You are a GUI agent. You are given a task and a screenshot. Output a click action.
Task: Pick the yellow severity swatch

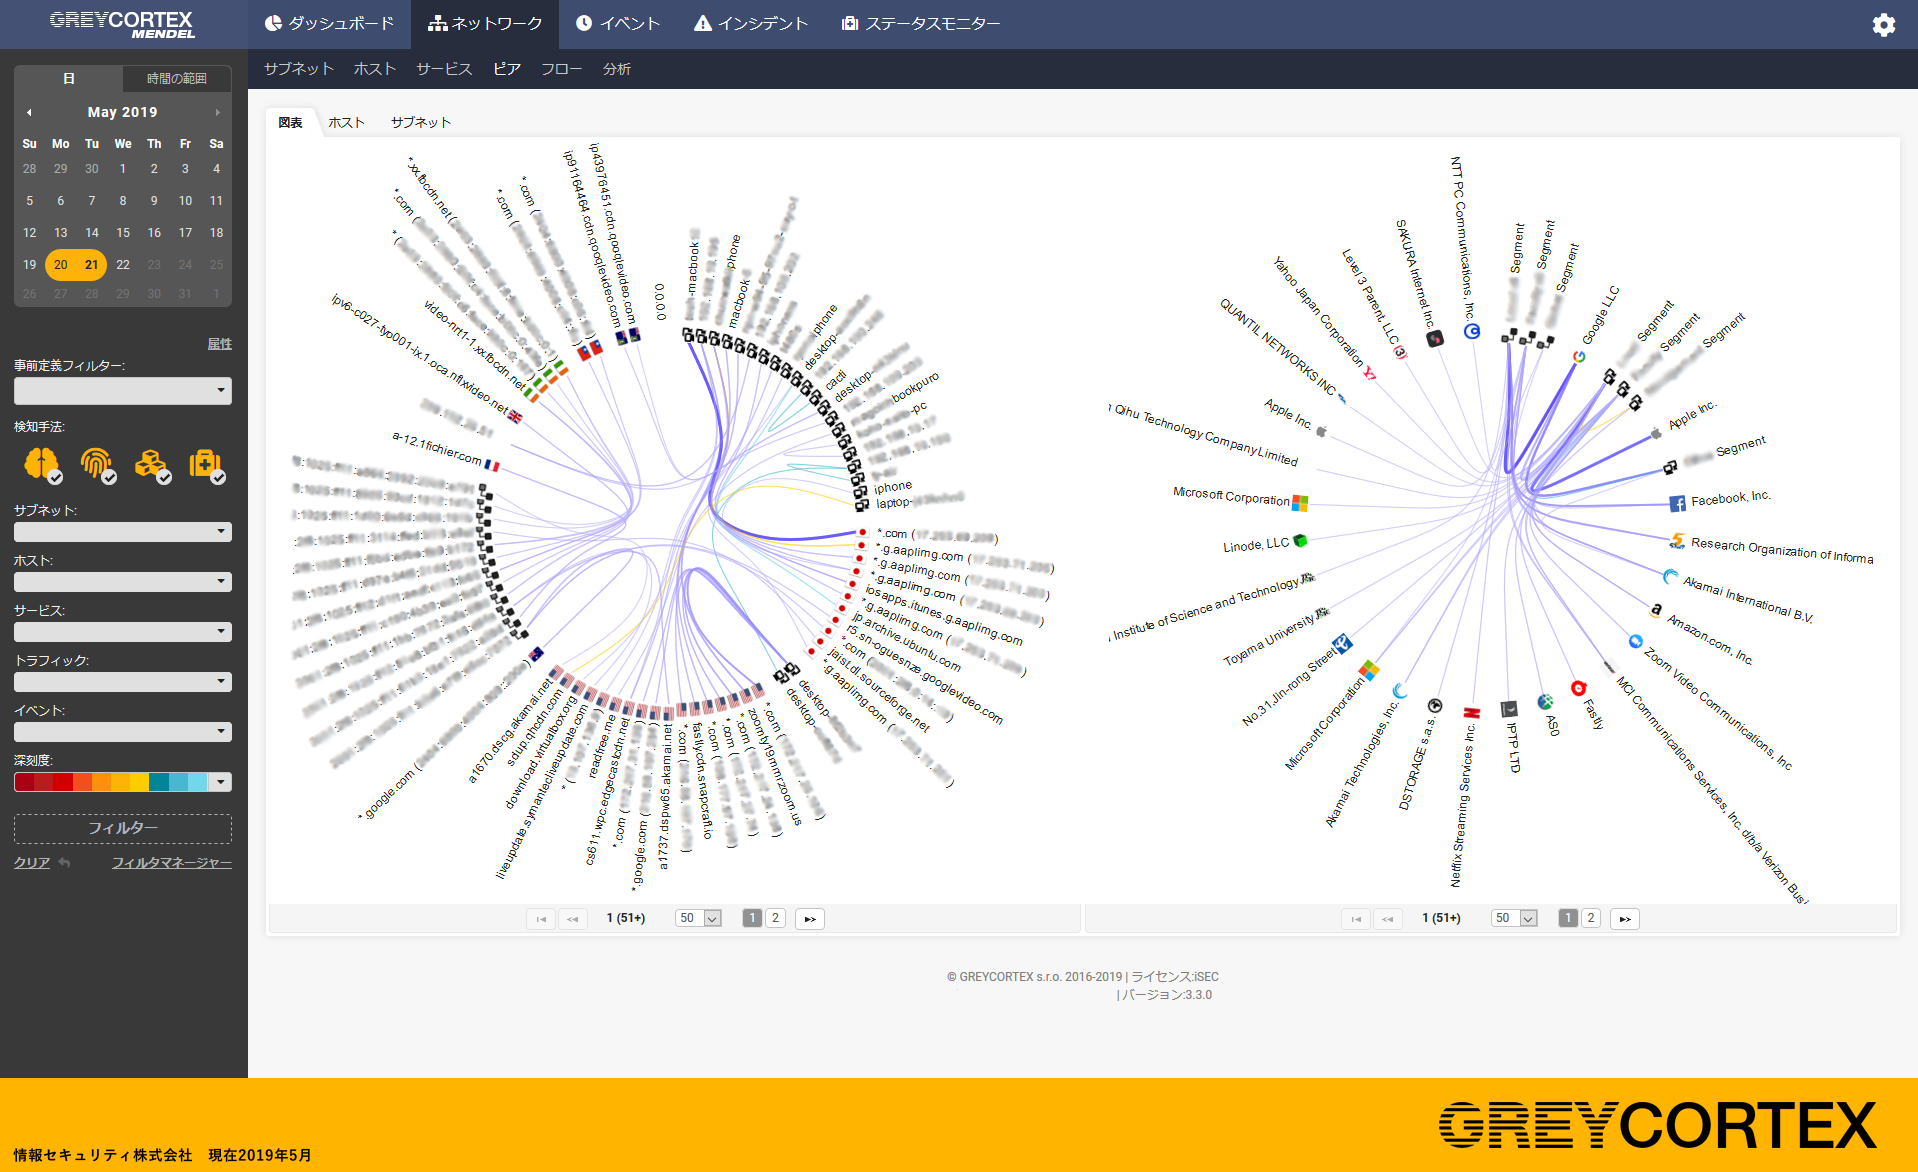(139, 782)
